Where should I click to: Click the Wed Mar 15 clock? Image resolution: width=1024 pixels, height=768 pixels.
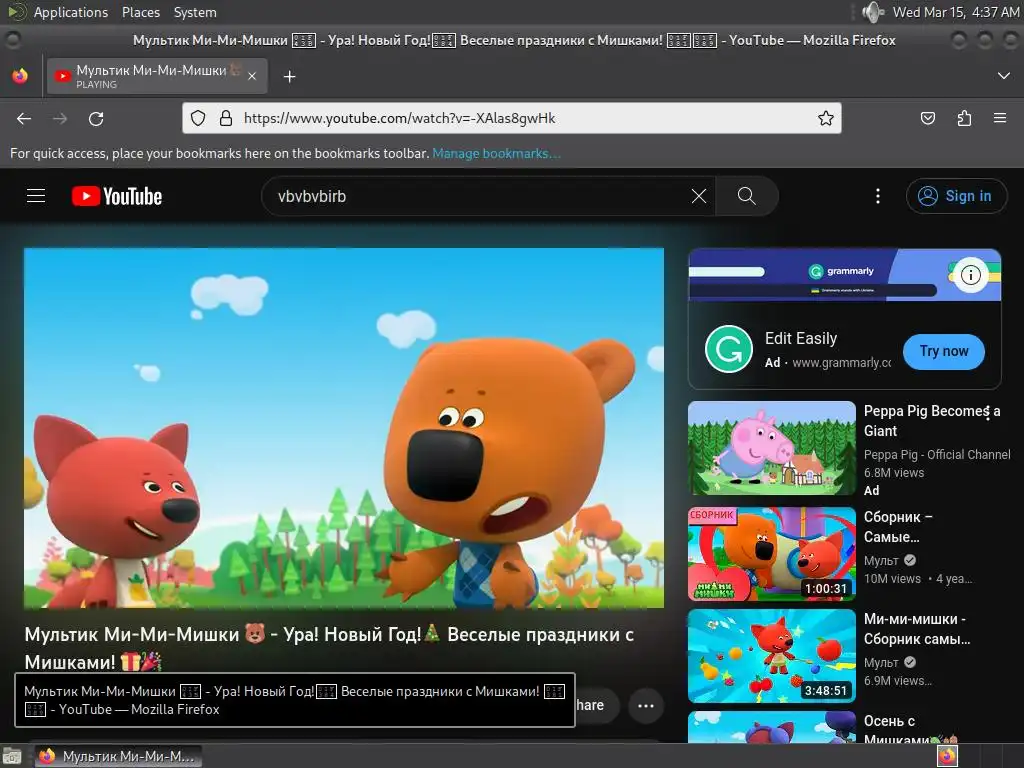955,12
